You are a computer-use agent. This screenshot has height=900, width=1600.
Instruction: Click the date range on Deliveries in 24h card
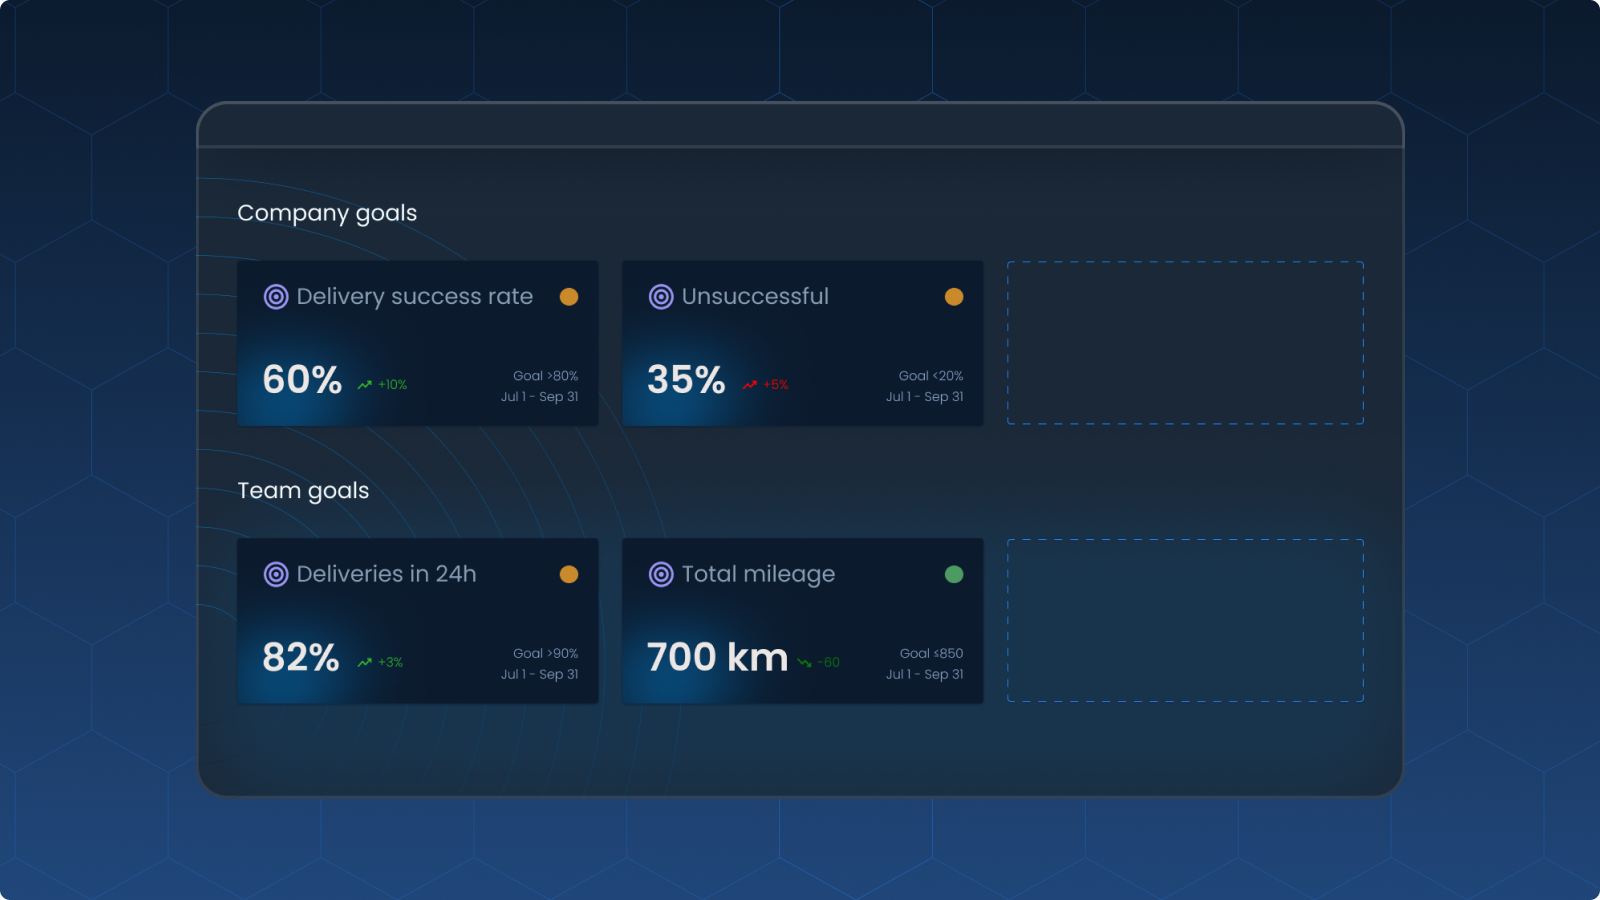point(540,674)
